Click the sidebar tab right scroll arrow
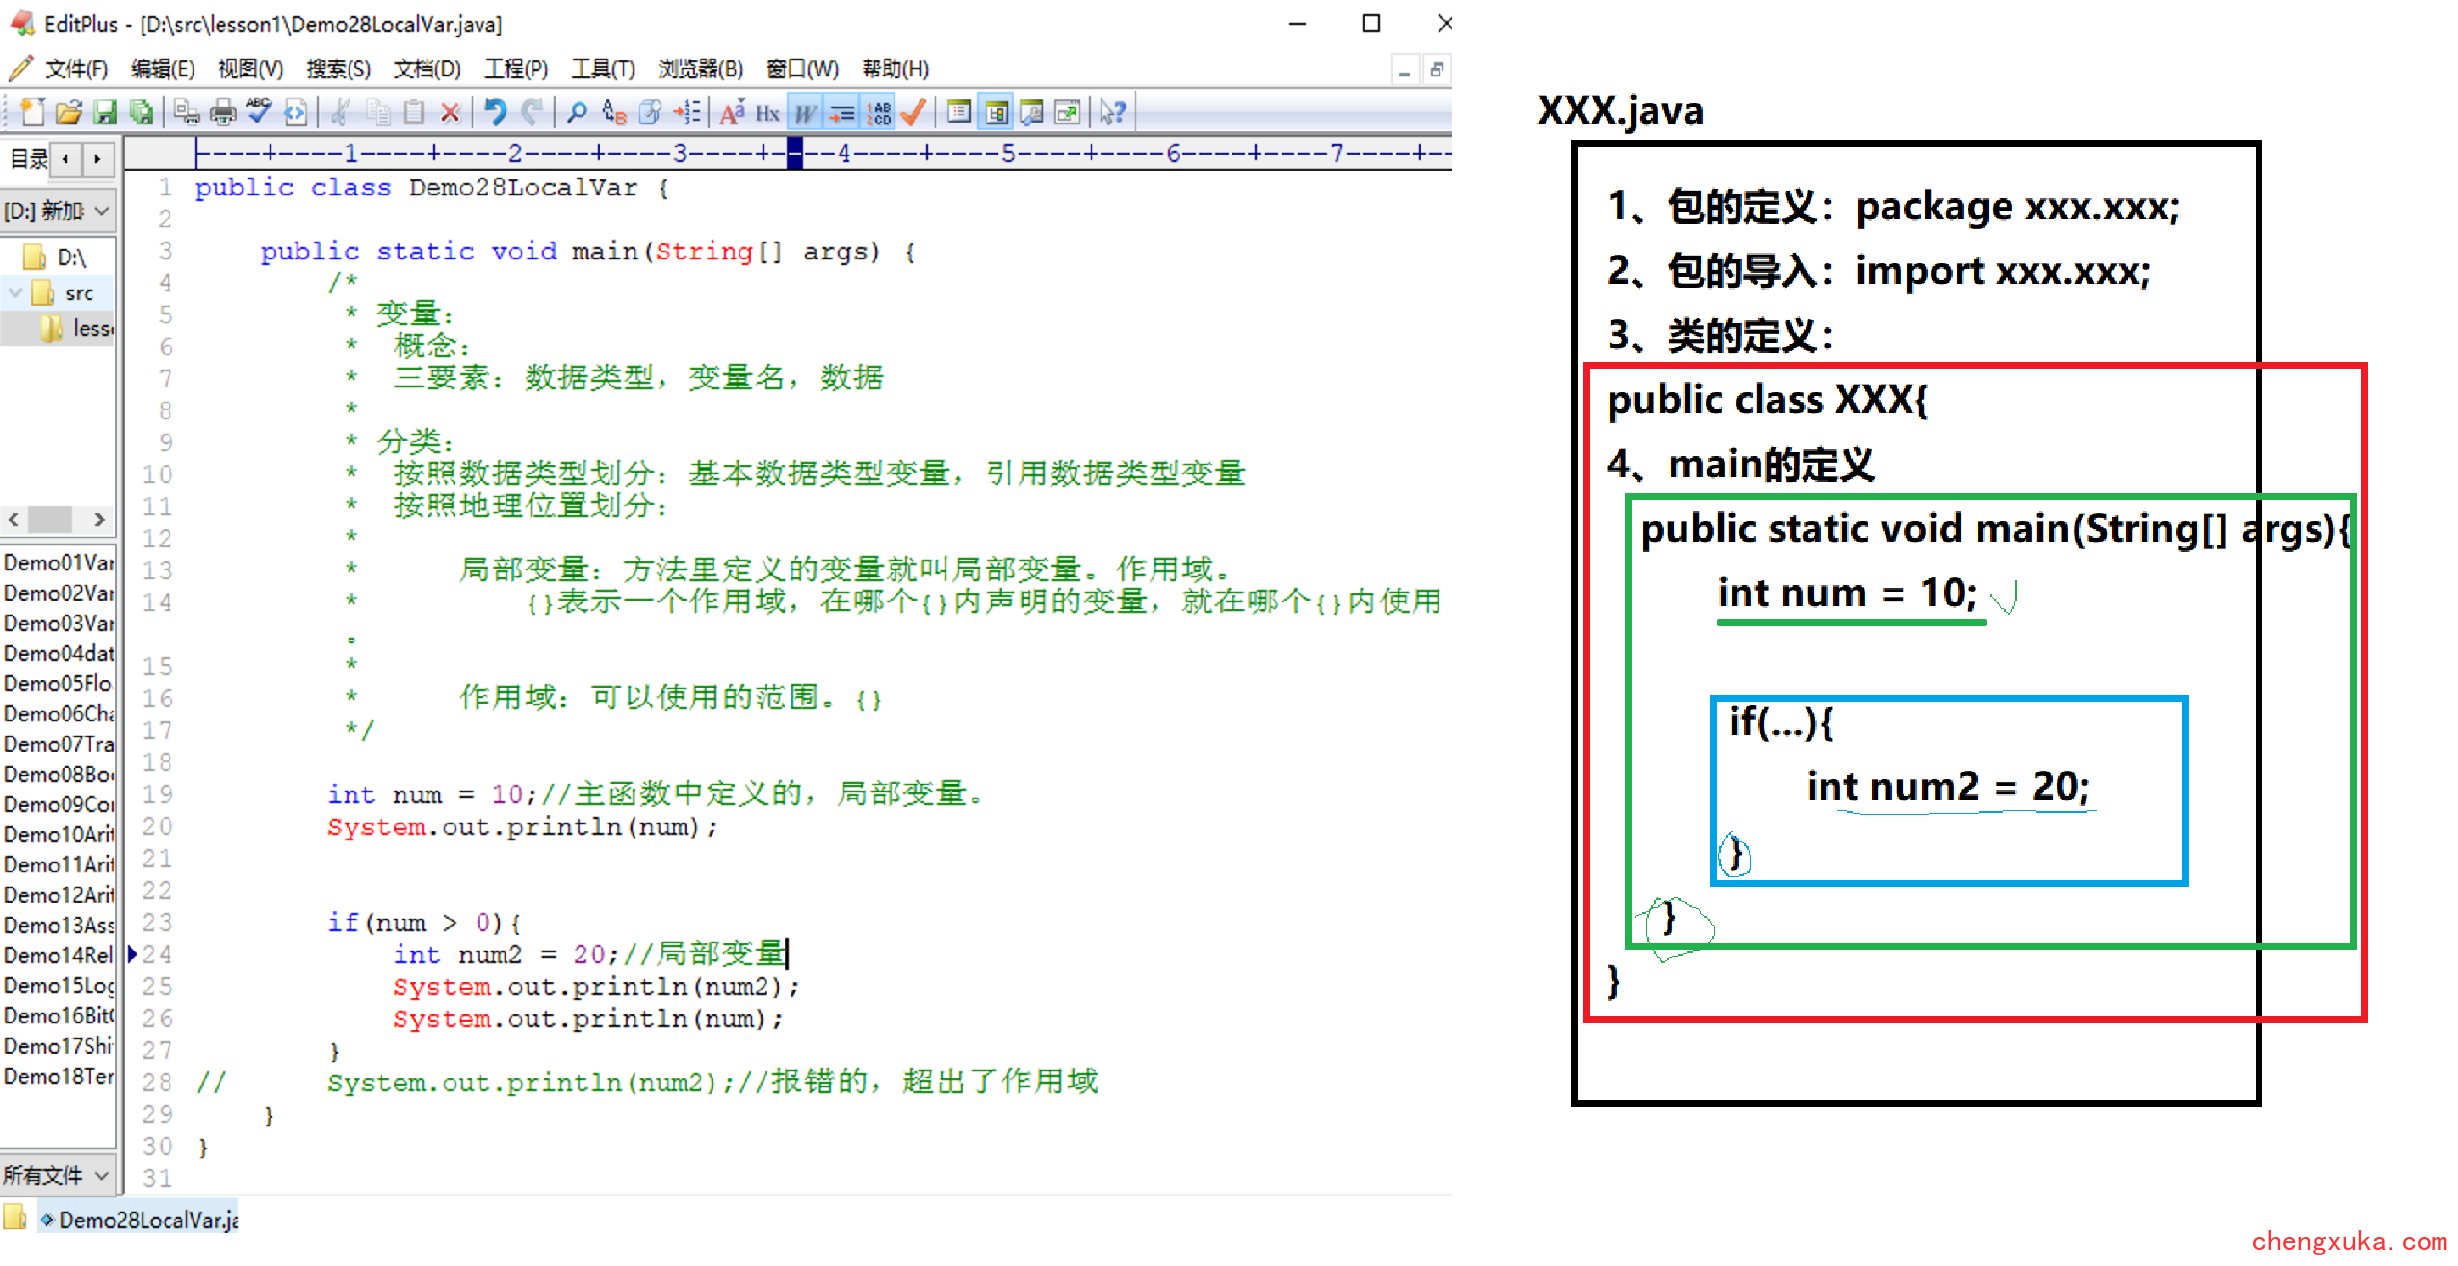2458x1266 pixels. click(x=97, y=159)
